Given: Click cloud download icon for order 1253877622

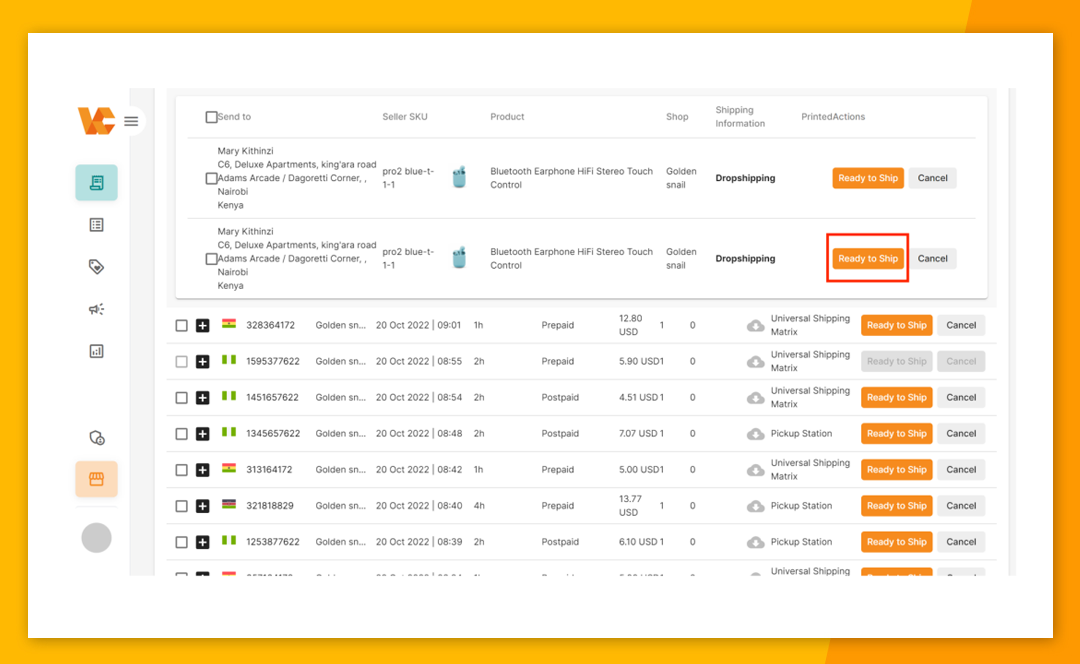Looking at the screenshot, I should click(756, 542).
